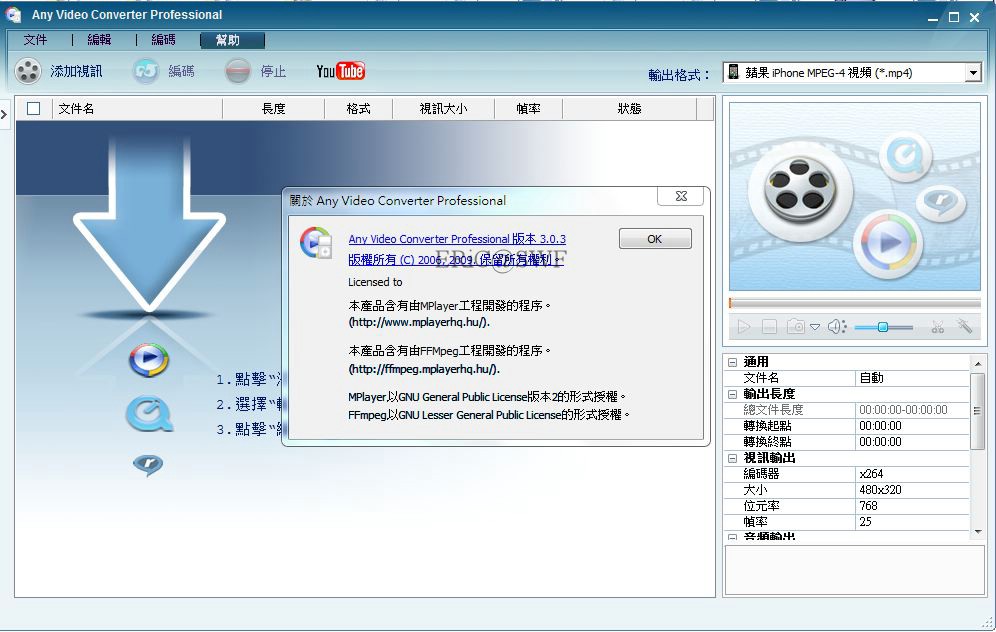Edit the 文件名 value 自動

pyautogui.click(x=913, y=378)
